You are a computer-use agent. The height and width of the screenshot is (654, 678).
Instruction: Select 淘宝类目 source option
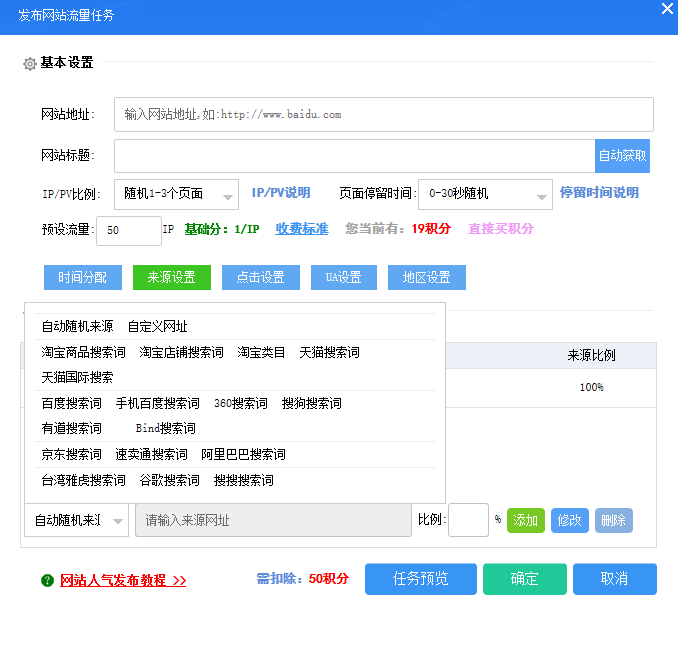click(261, 352)
